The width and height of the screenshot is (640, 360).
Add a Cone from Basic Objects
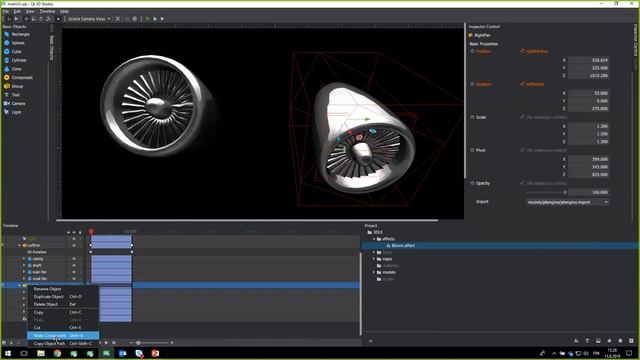13,69
